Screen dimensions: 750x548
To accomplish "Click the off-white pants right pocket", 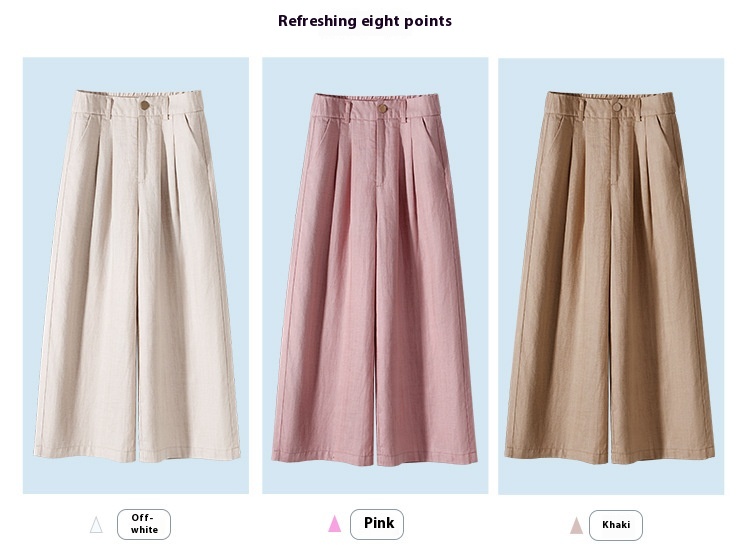I will (x=196, y=134).
